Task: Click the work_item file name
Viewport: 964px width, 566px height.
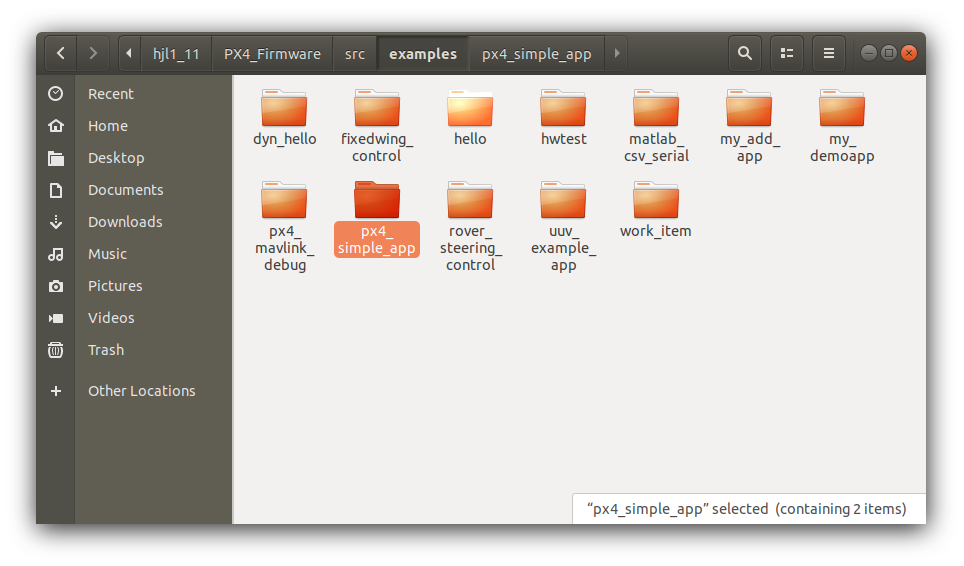Action: coord(656,231)
